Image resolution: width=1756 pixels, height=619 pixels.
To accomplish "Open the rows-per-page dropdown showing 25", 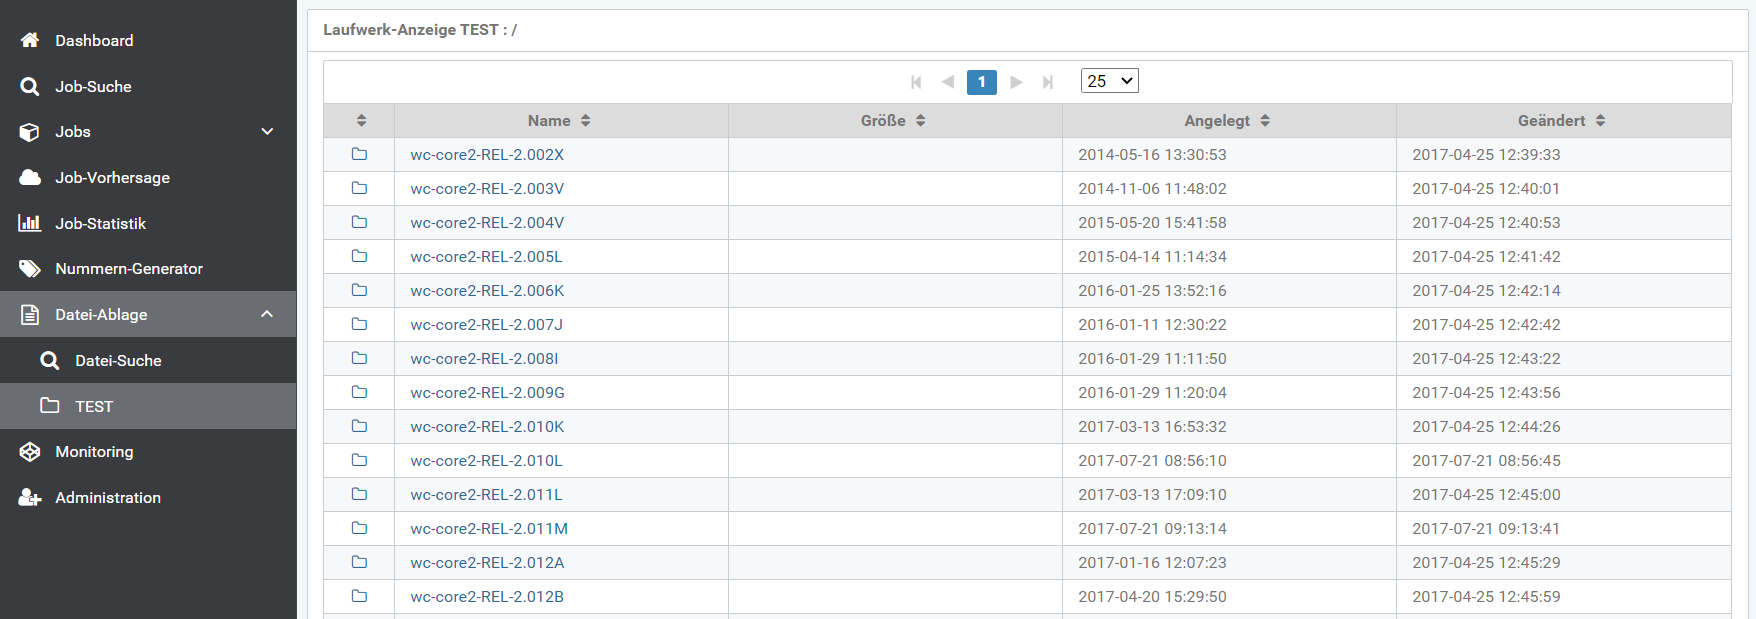I will coord(1109,81).
